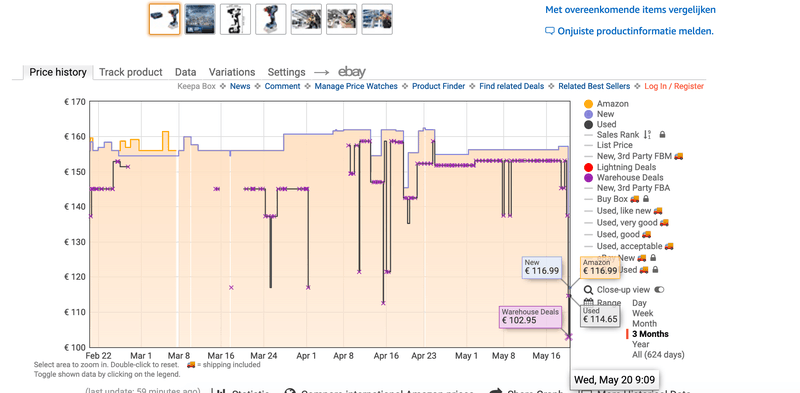The height and width of the screenshot is (393, 800).
Task: Click the red Lightning Deals legend dot
Action: pos(588,167)
